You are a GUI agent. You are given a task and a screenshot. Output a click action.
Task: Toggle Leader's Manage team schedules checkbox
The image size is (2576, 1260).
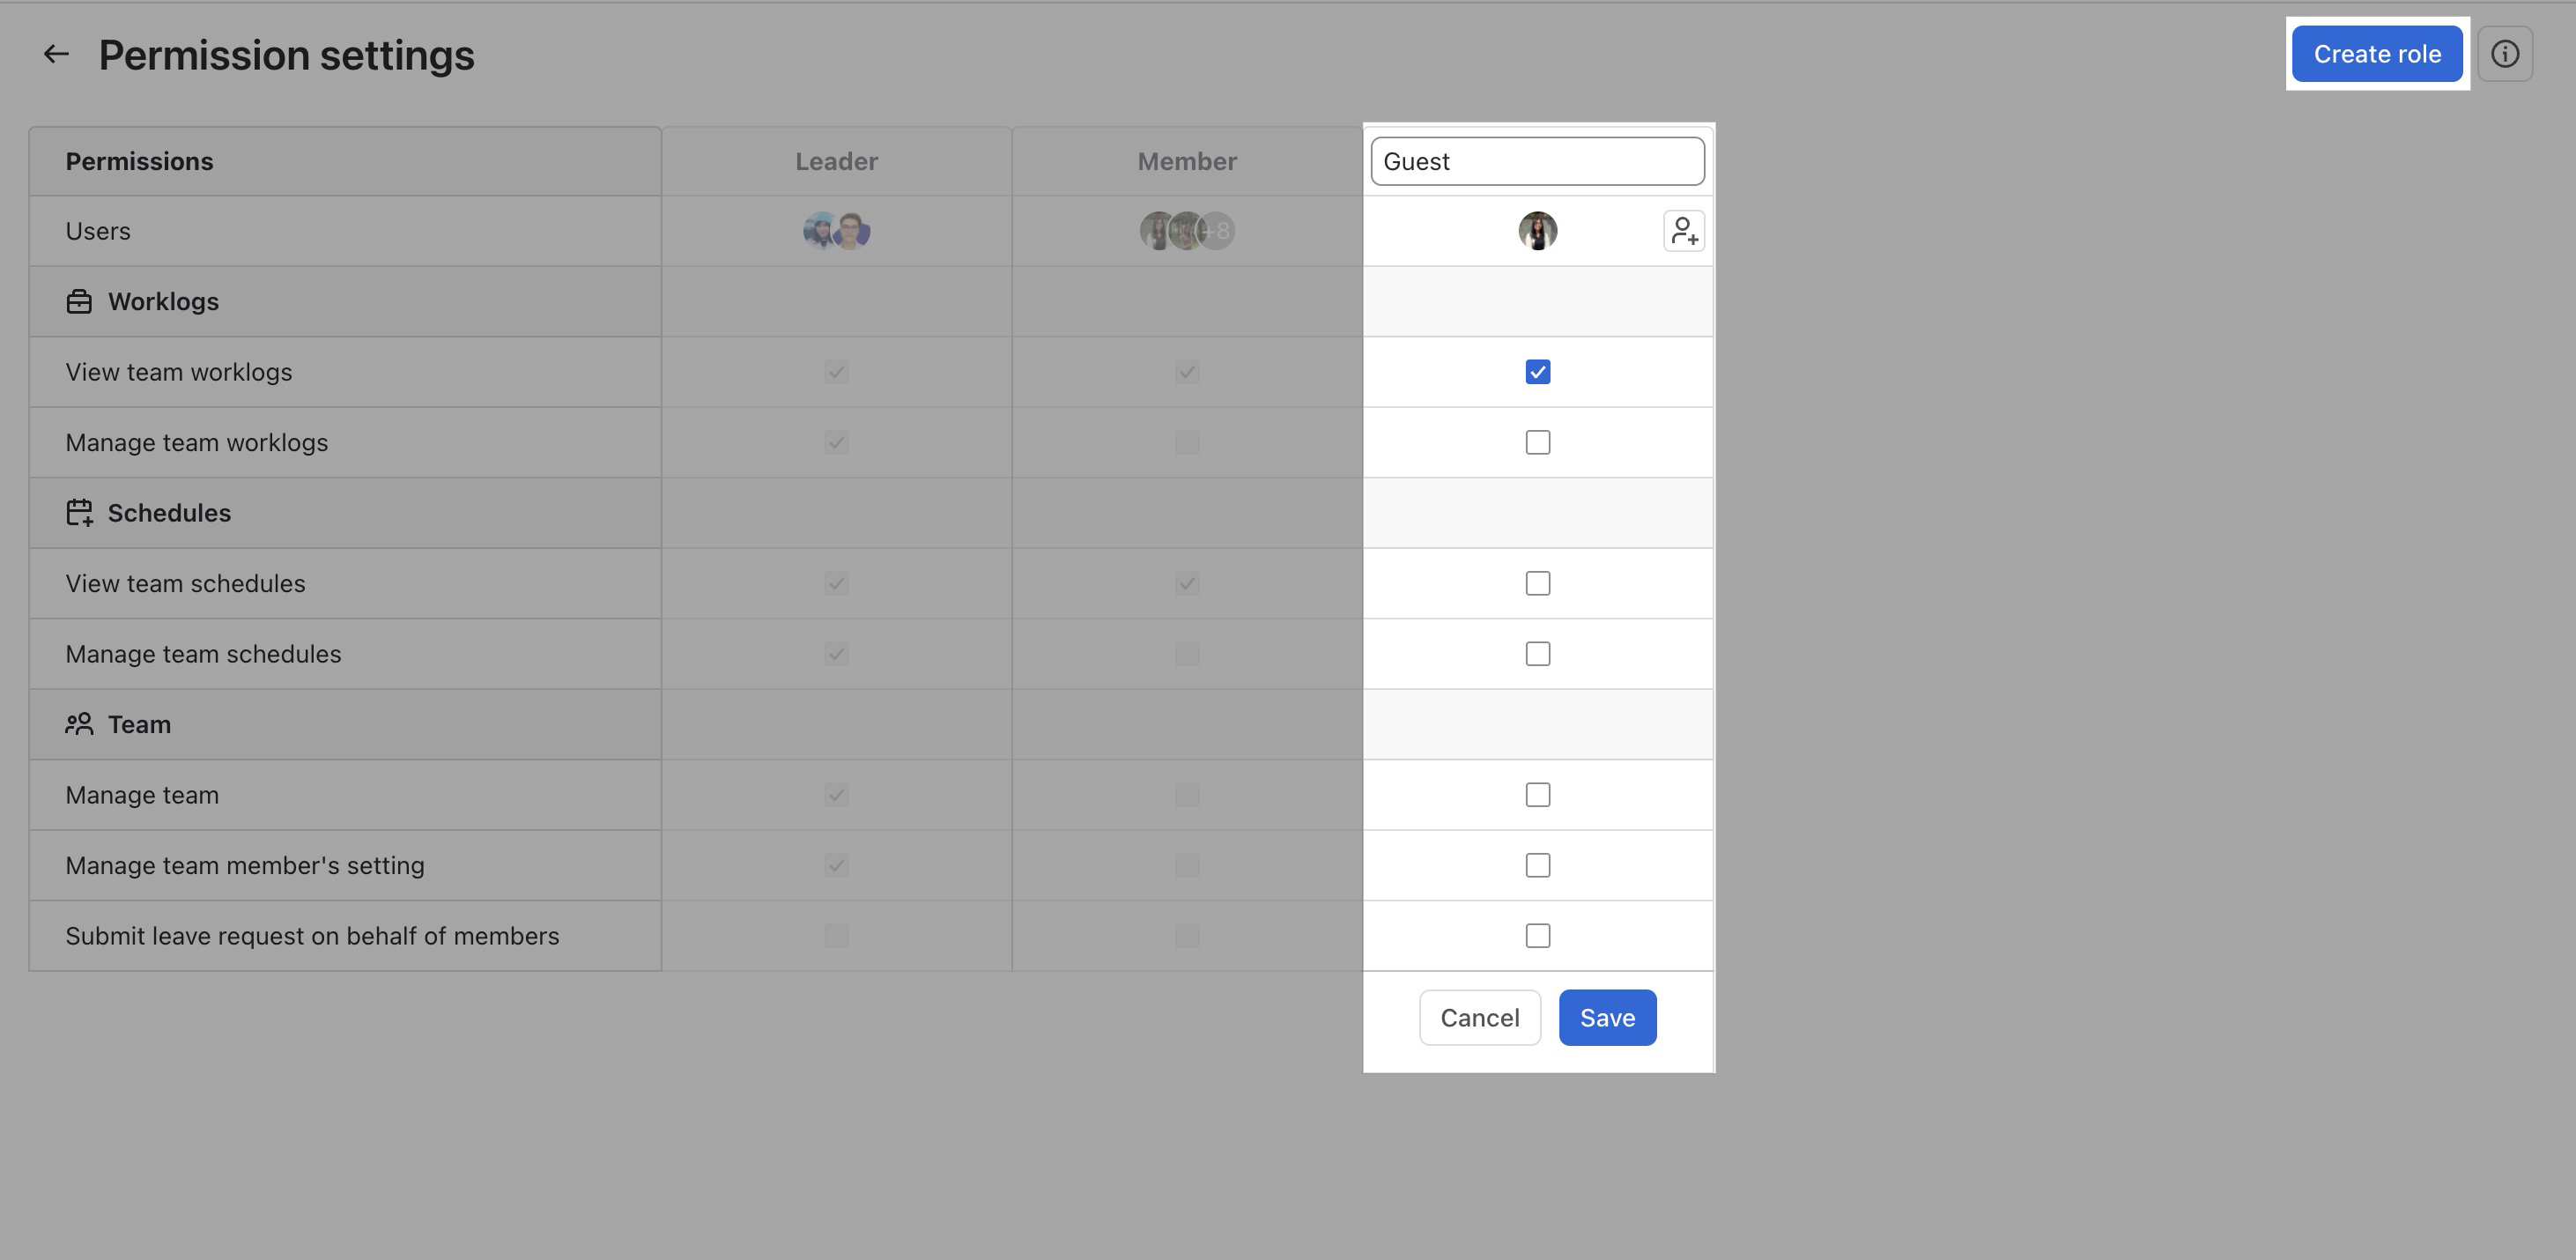pos(837,654)
